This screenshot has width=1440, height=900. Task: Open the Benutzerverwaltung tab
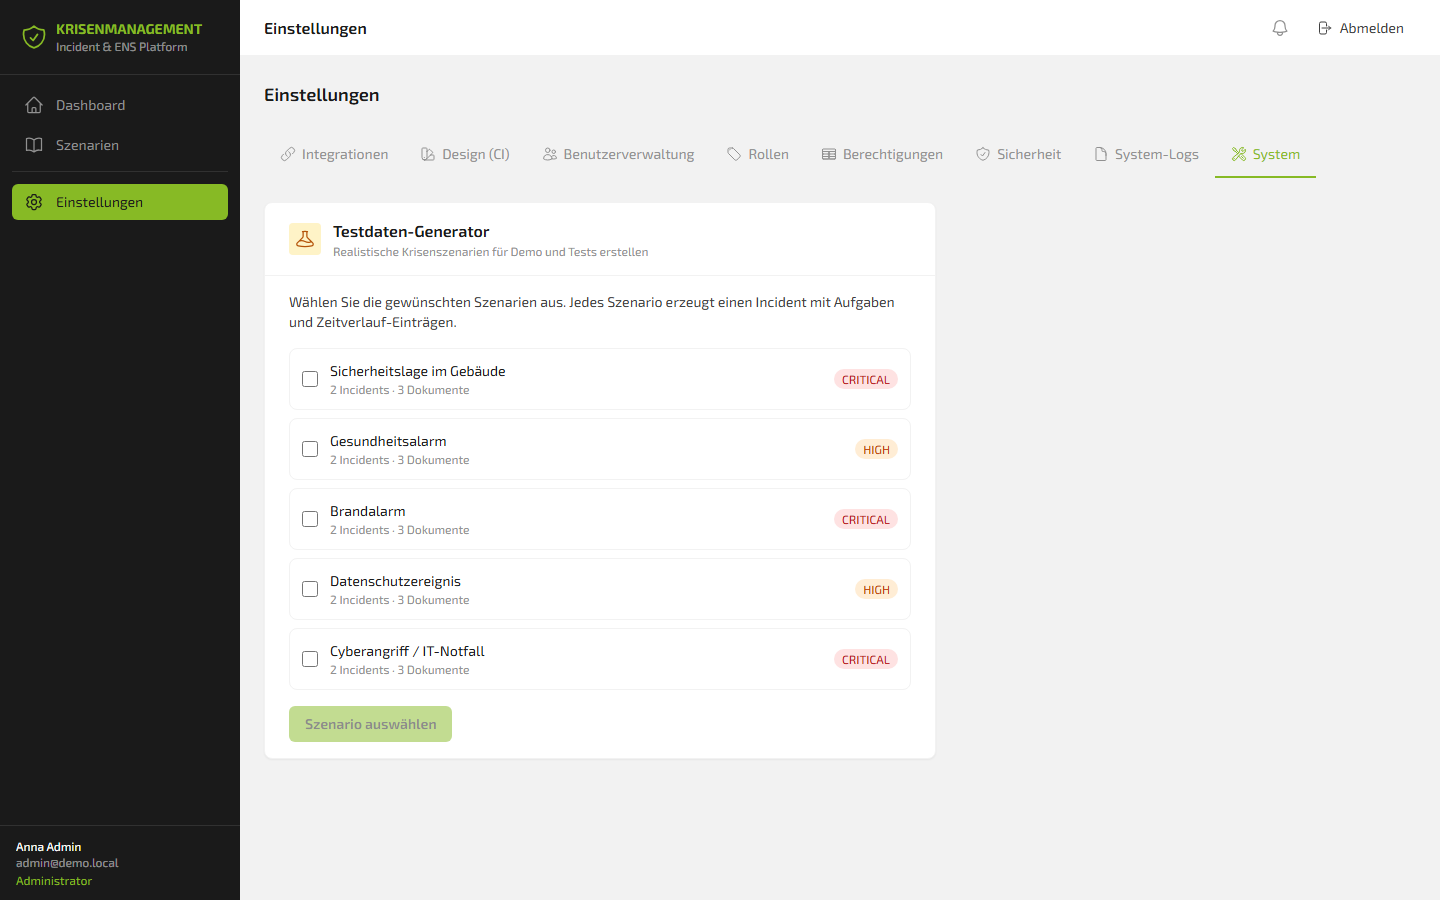(618, 154)
